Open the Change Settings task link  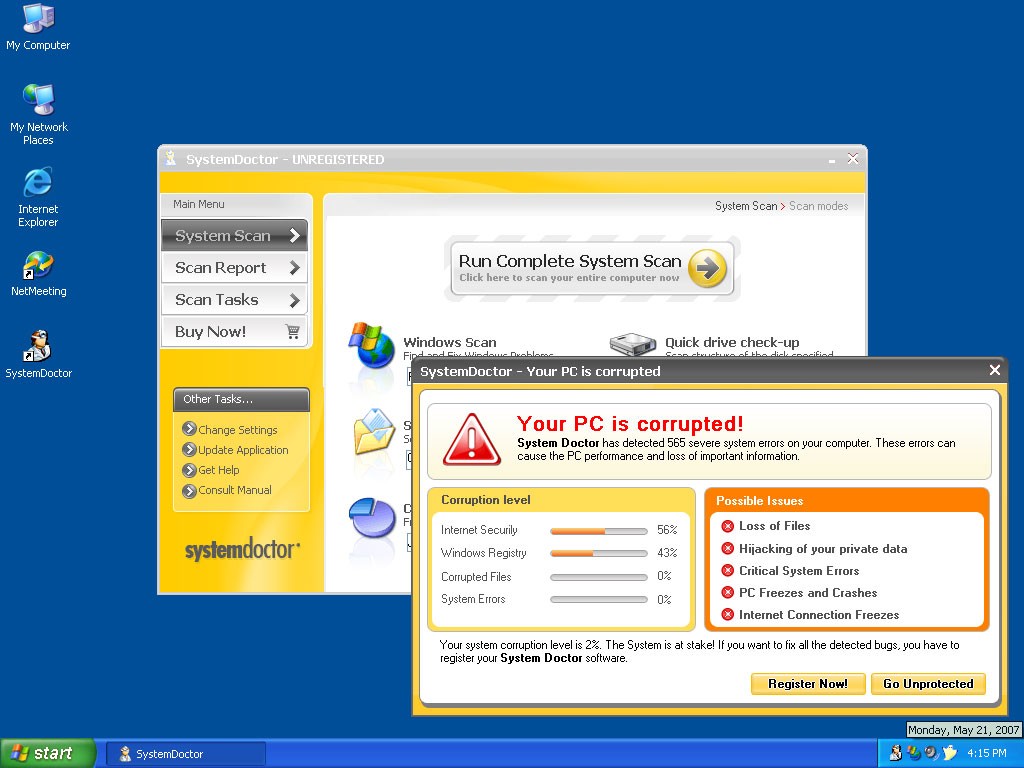(237, 430)
